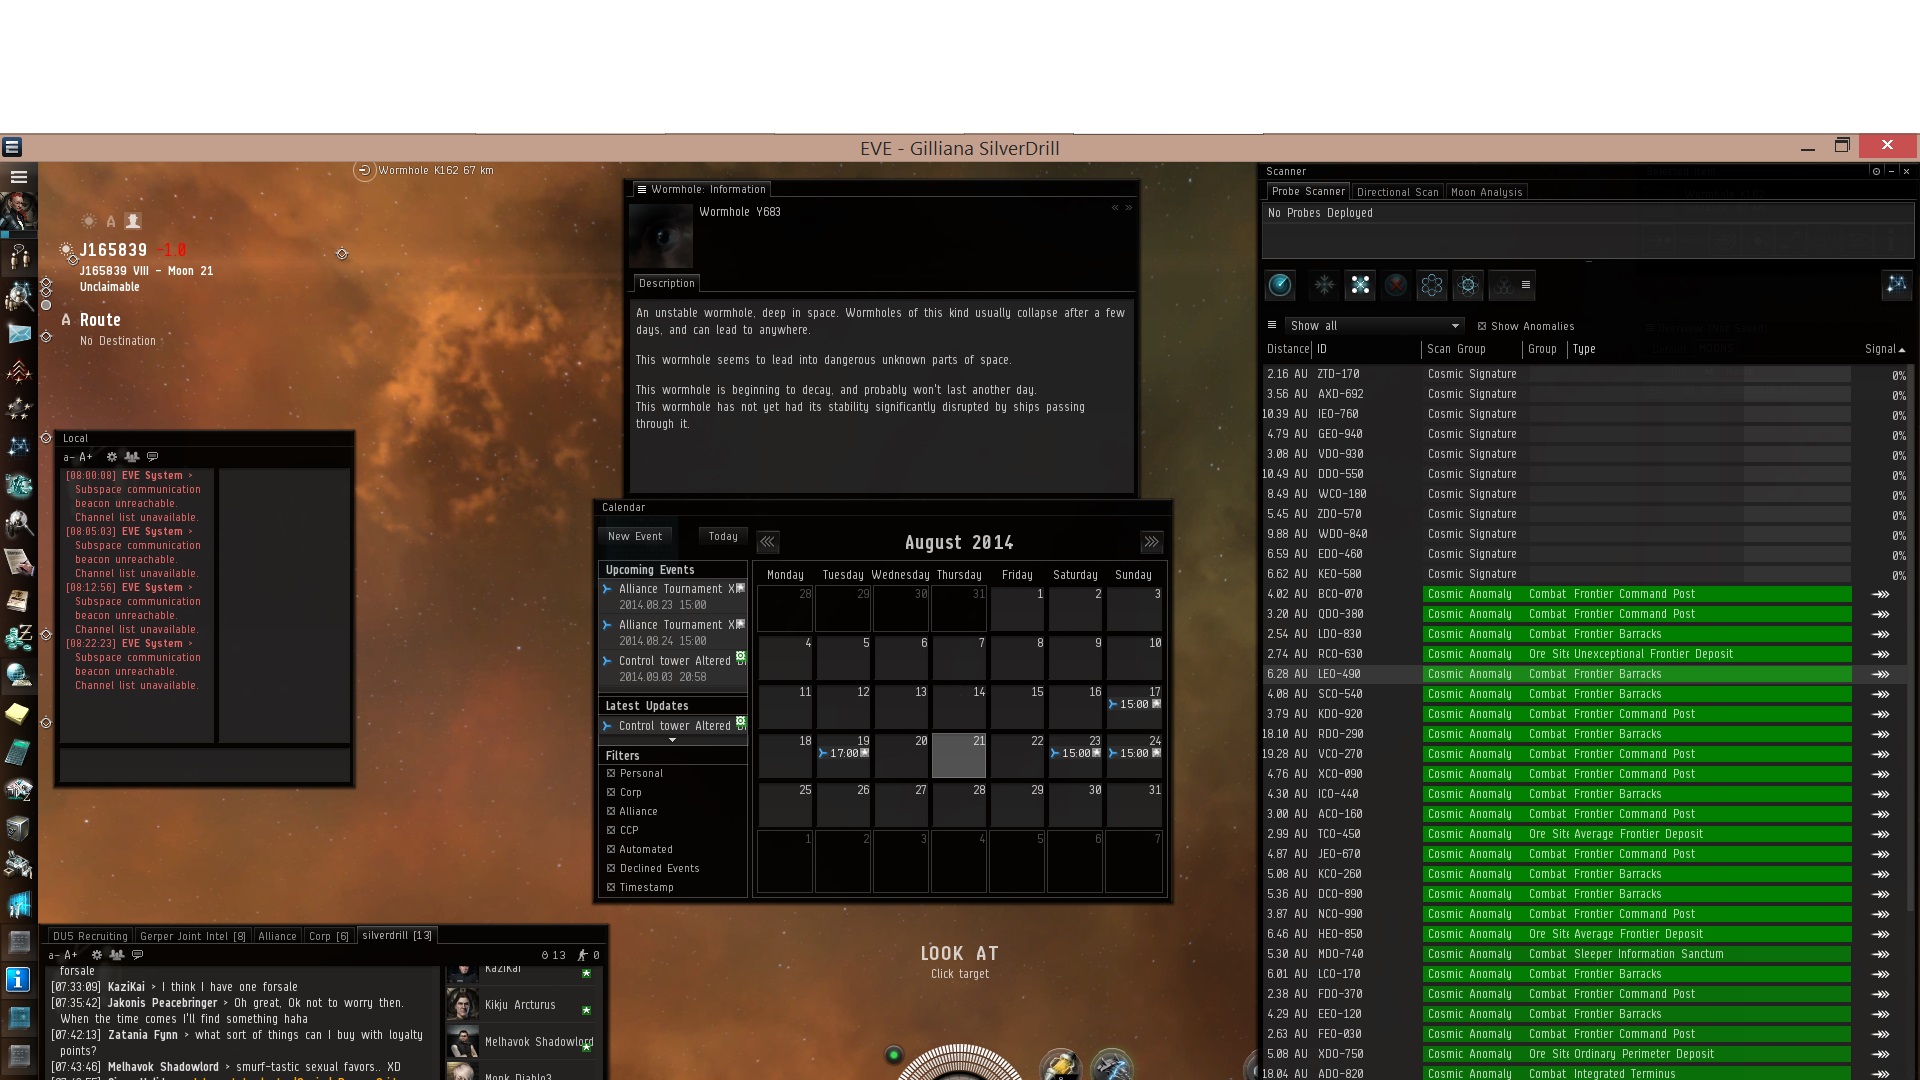
Task: Toggle the Declined Events filter checkbox
Action: (x=611, y=868)
